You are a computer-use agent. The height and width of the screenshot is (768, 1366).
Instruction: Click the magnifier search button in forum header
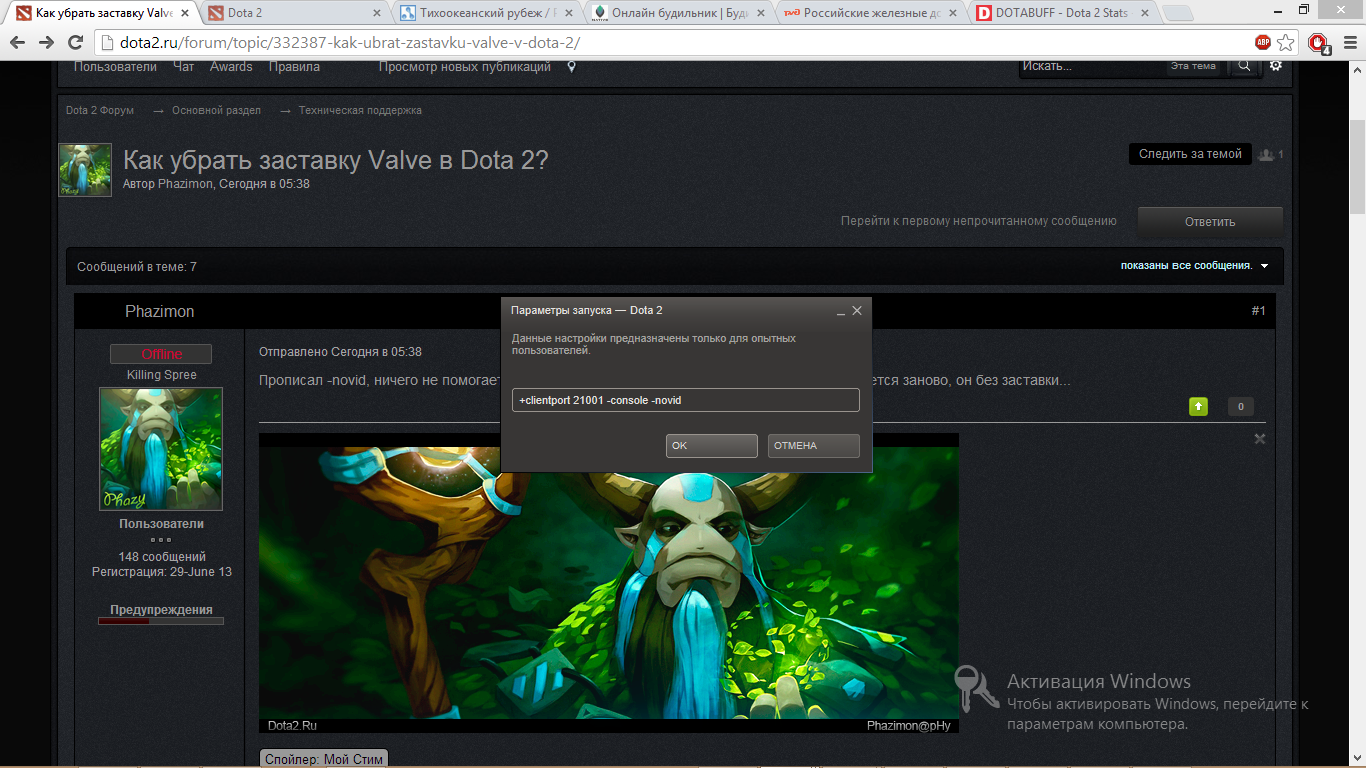[1244, 66]
